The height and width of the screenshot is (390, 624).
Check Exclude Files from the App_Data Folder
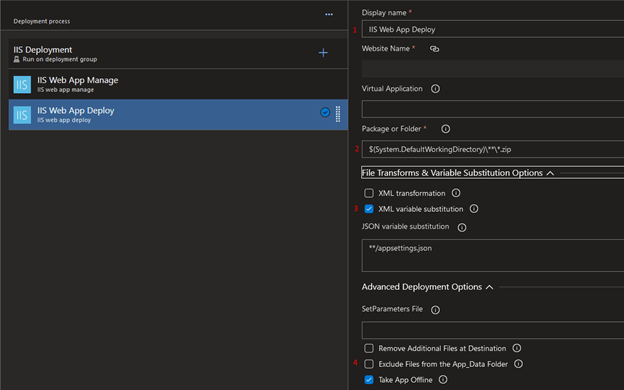369,364
